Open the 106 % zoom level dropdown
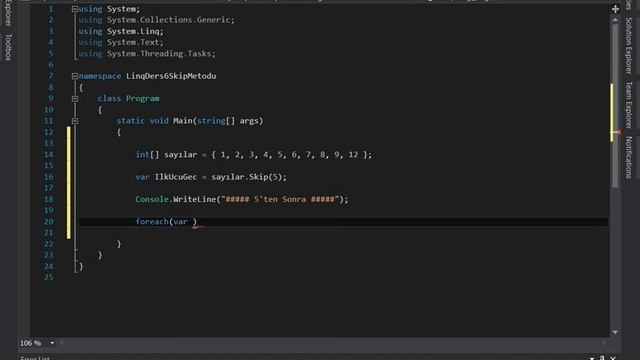Image resolution: width=640 pixels, height=360 pixels. click(x=52, y=343)
